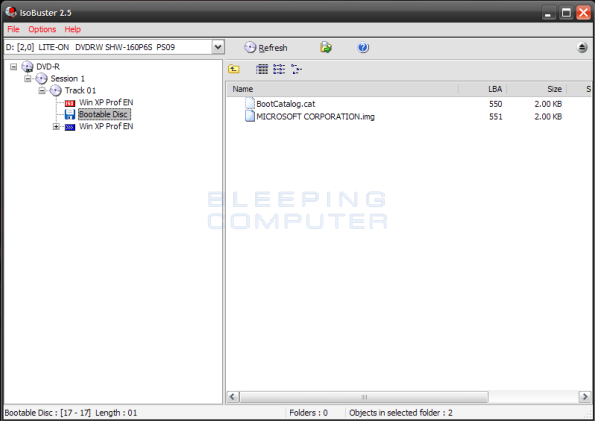Click the red ISO file system icon
Screen dimensions: 595x421
70,103
